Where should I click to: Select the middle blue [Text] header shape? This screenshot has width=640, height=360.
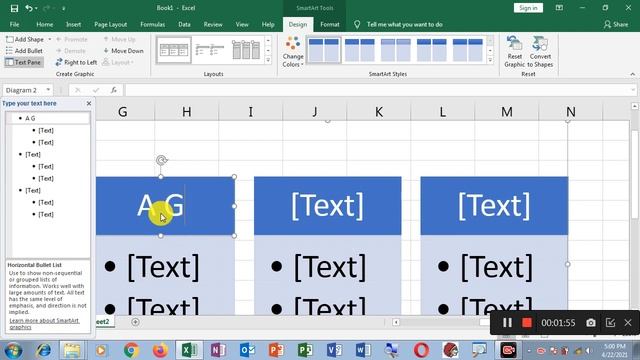(327, 206)
